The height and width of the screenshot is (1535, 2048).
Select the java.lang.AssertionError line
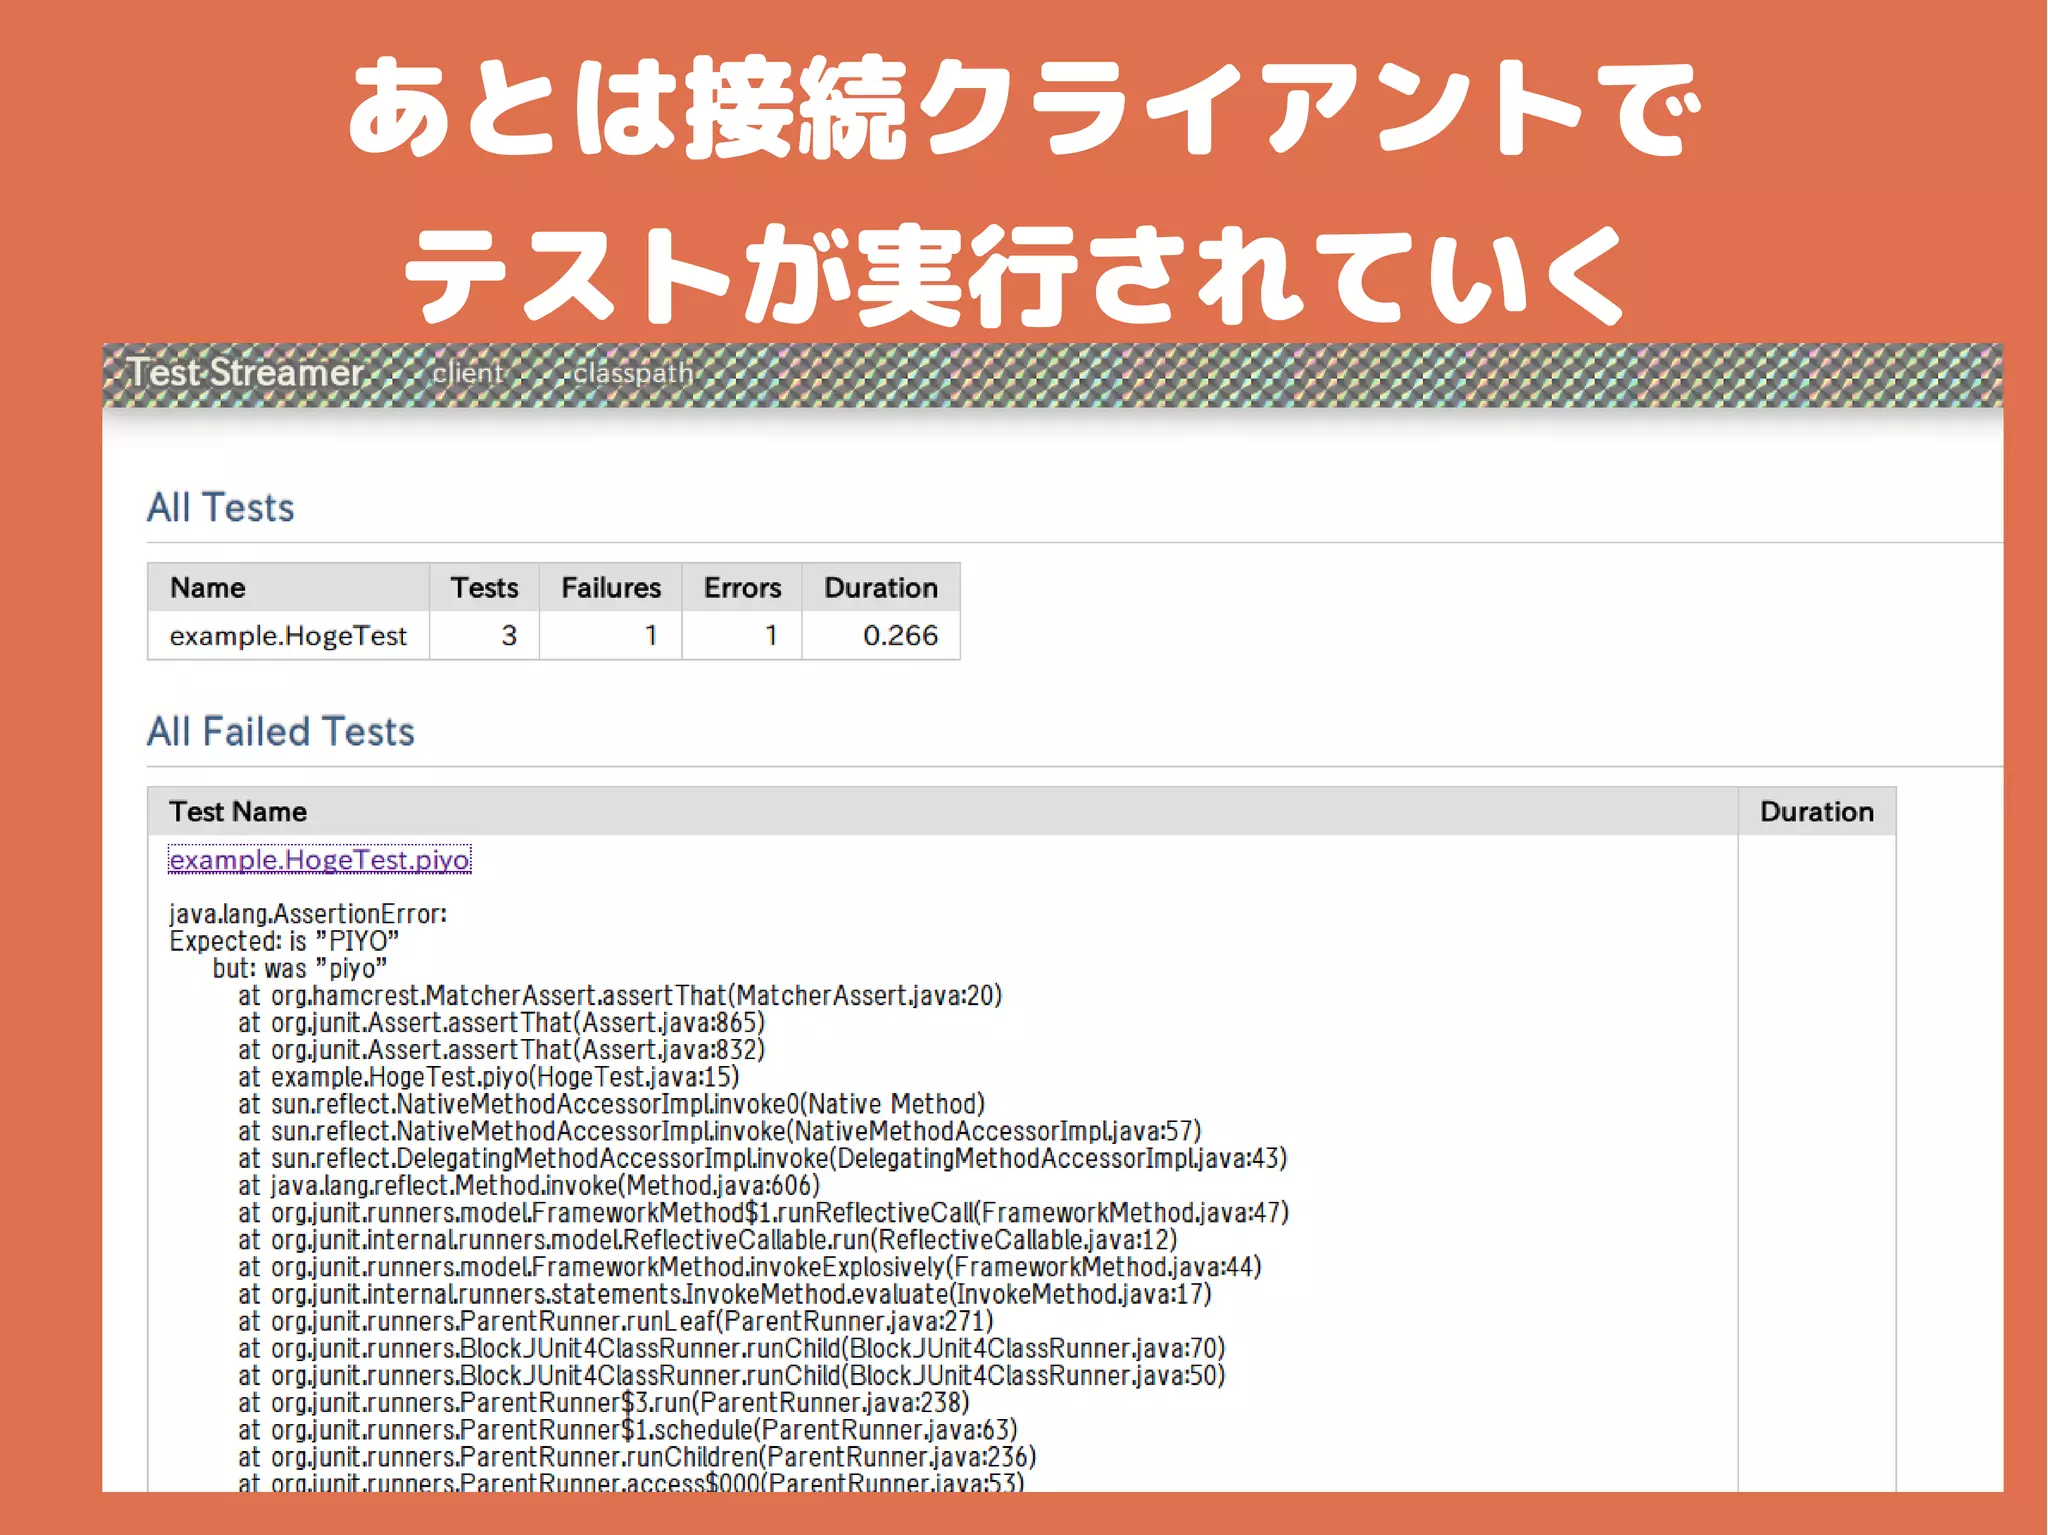pyautogui.click(x=308, y=914)
